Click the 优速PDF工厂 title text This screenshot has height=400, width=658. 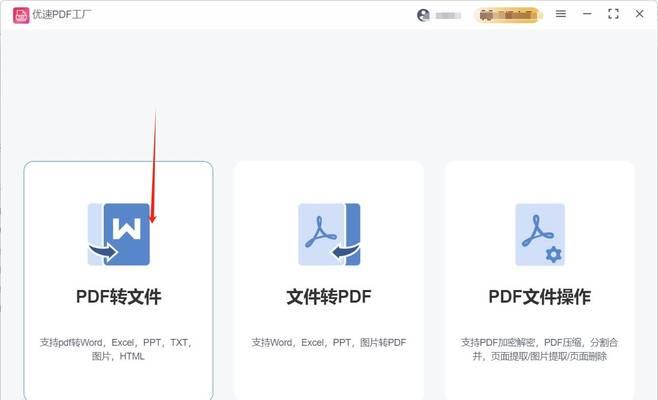point(62,15)
